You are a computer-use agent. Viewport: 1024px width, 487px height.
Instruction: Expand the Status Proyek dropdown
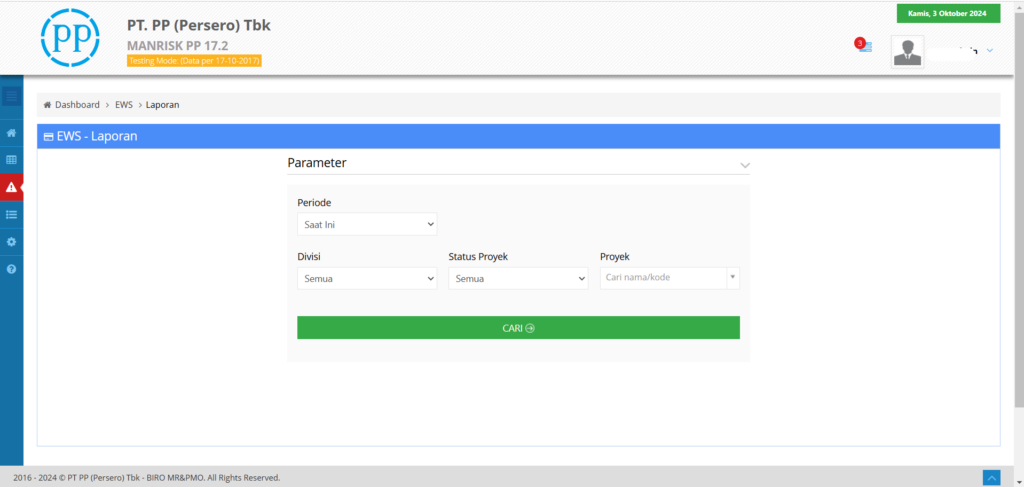(518, 278)
